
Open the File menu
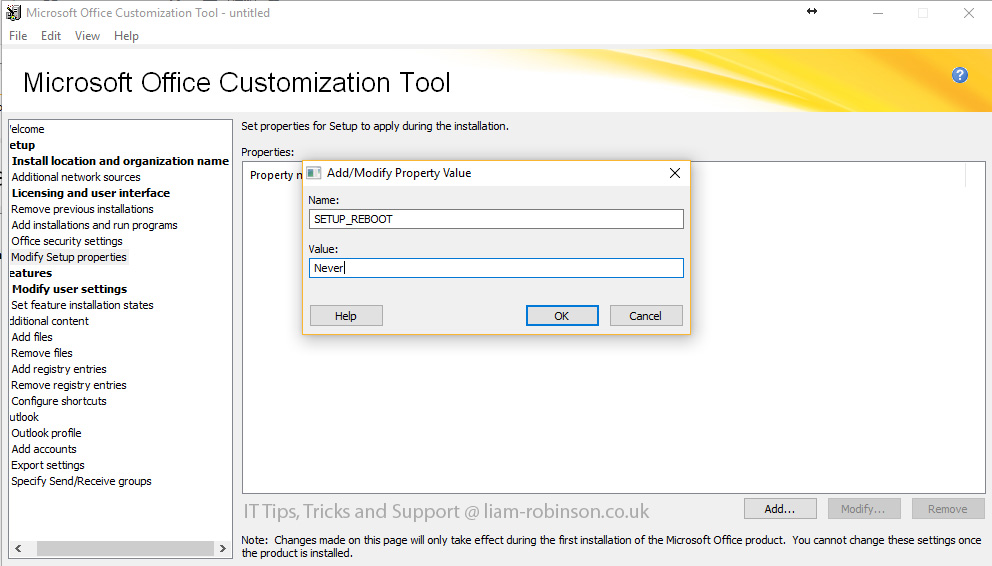(18, 36)
